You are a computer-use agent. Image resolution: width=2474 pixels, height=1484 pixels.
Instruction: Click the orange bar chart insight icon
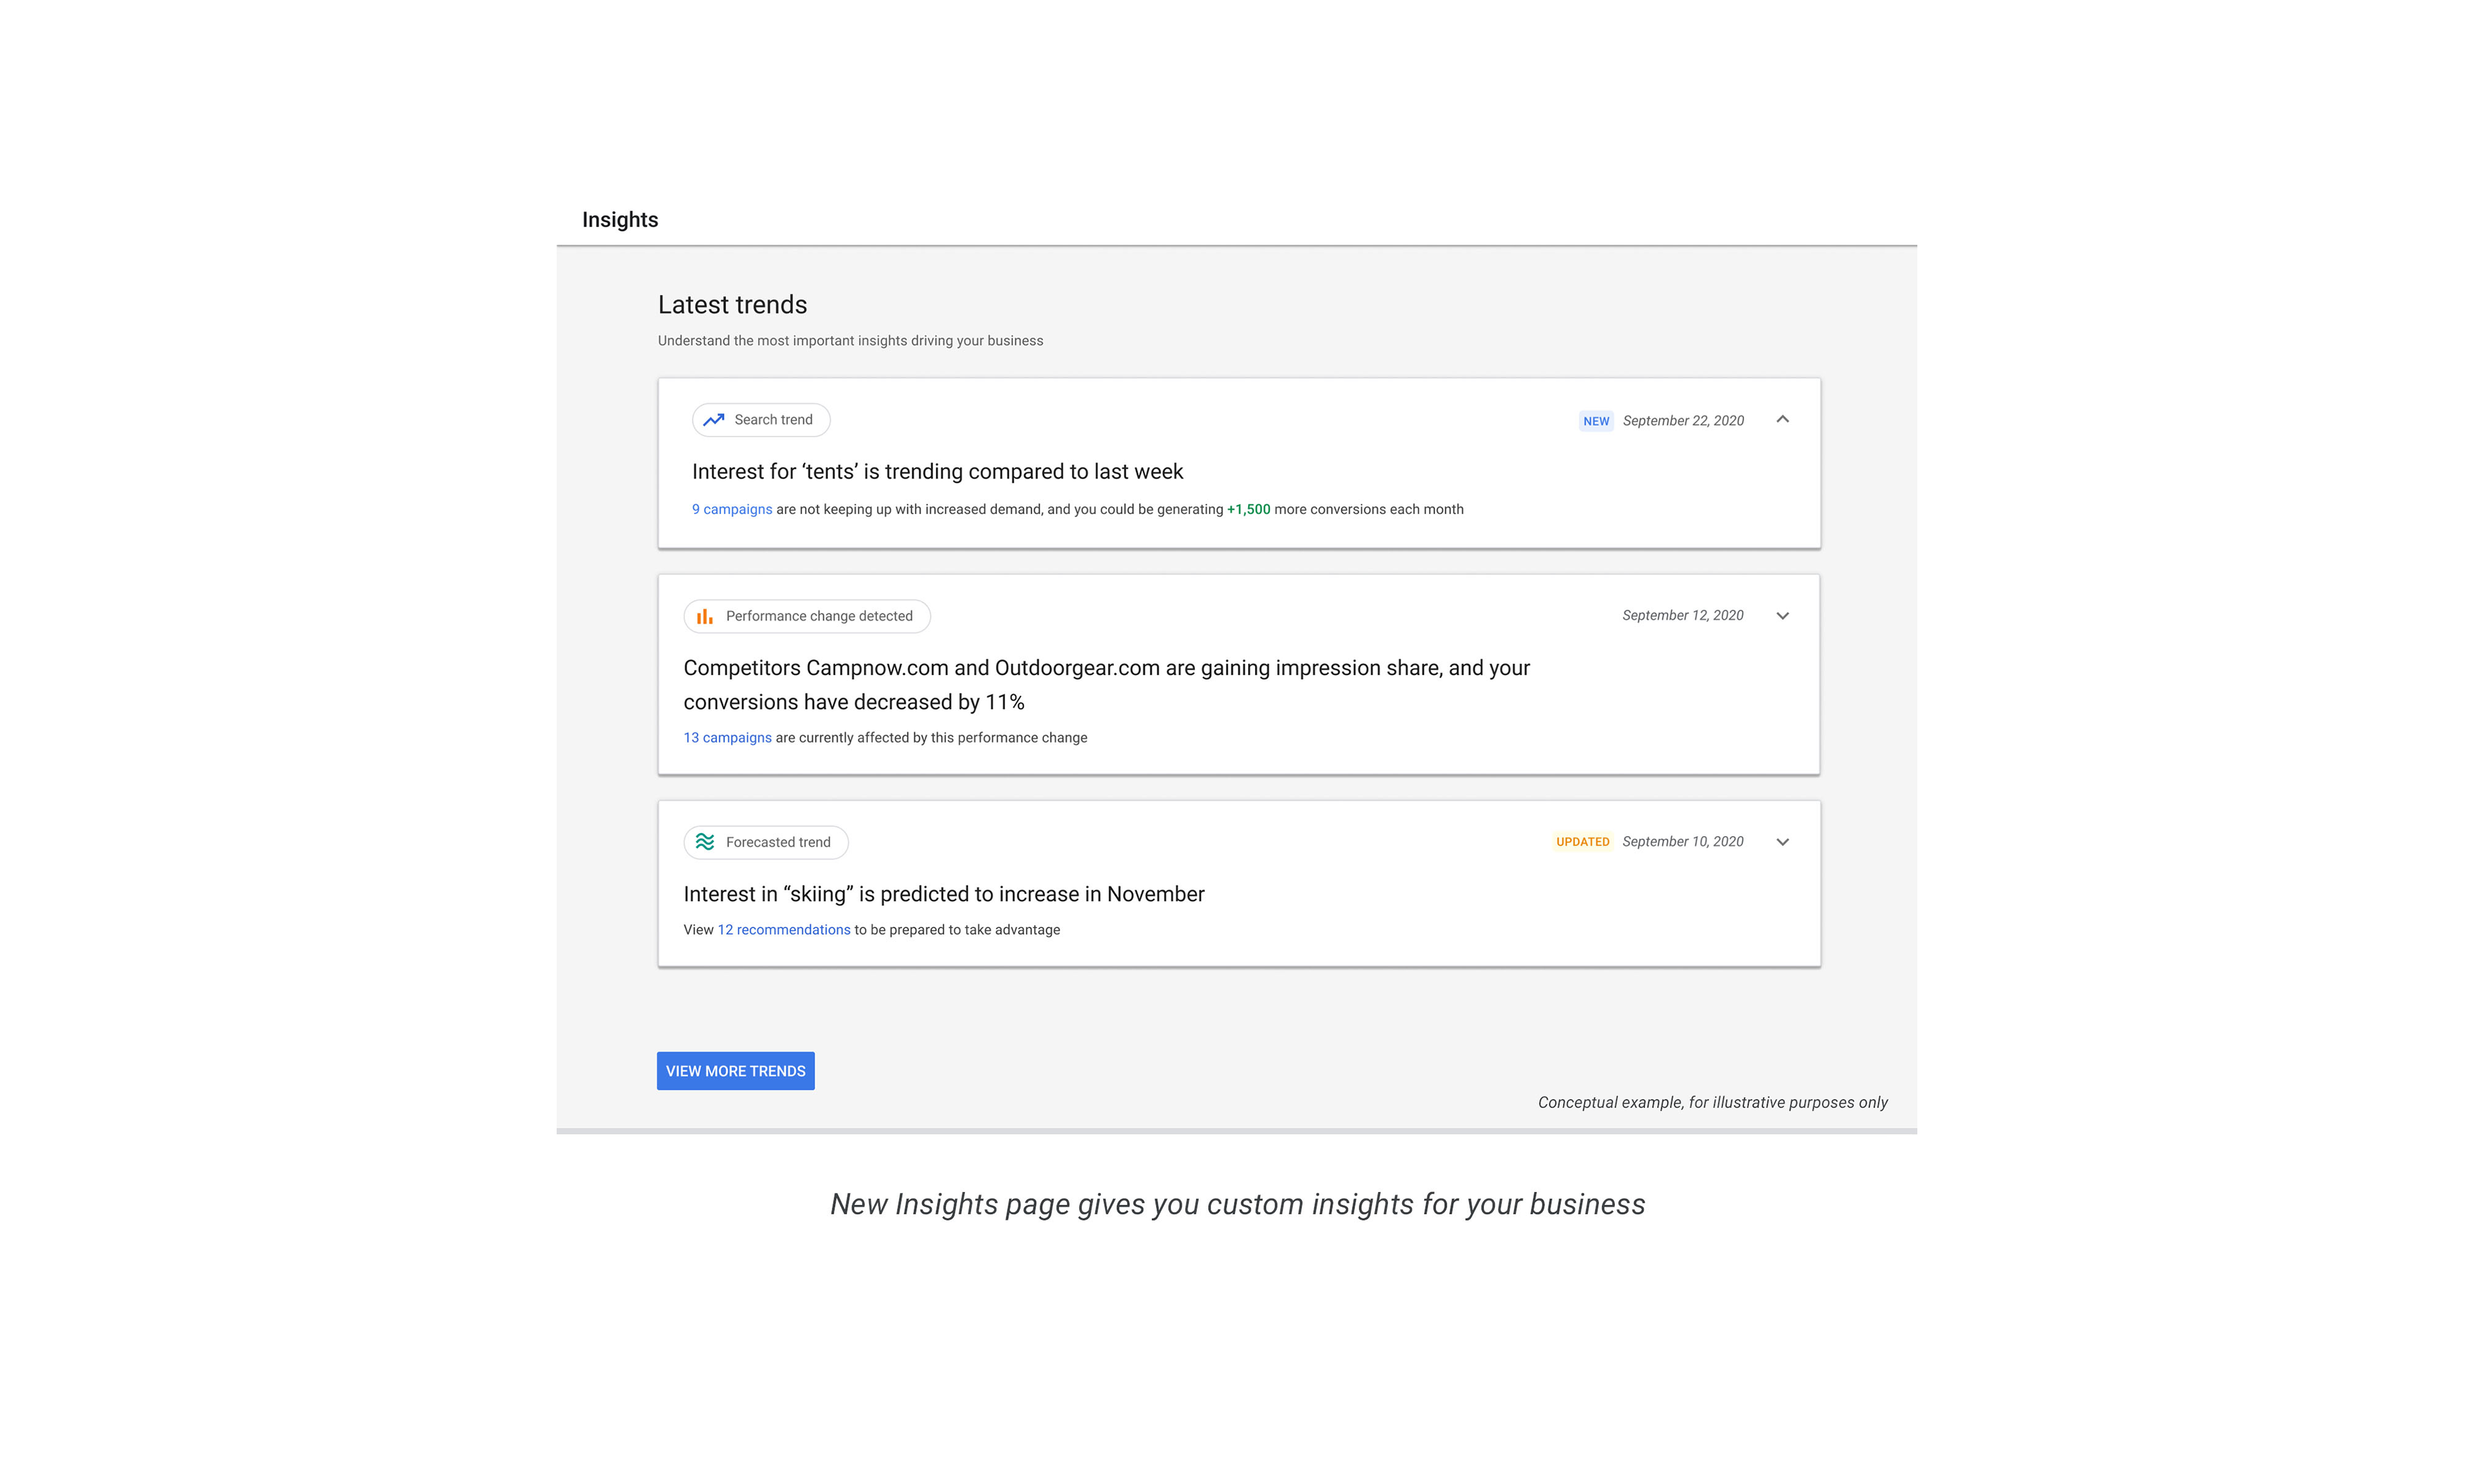[x=705, y=616]
